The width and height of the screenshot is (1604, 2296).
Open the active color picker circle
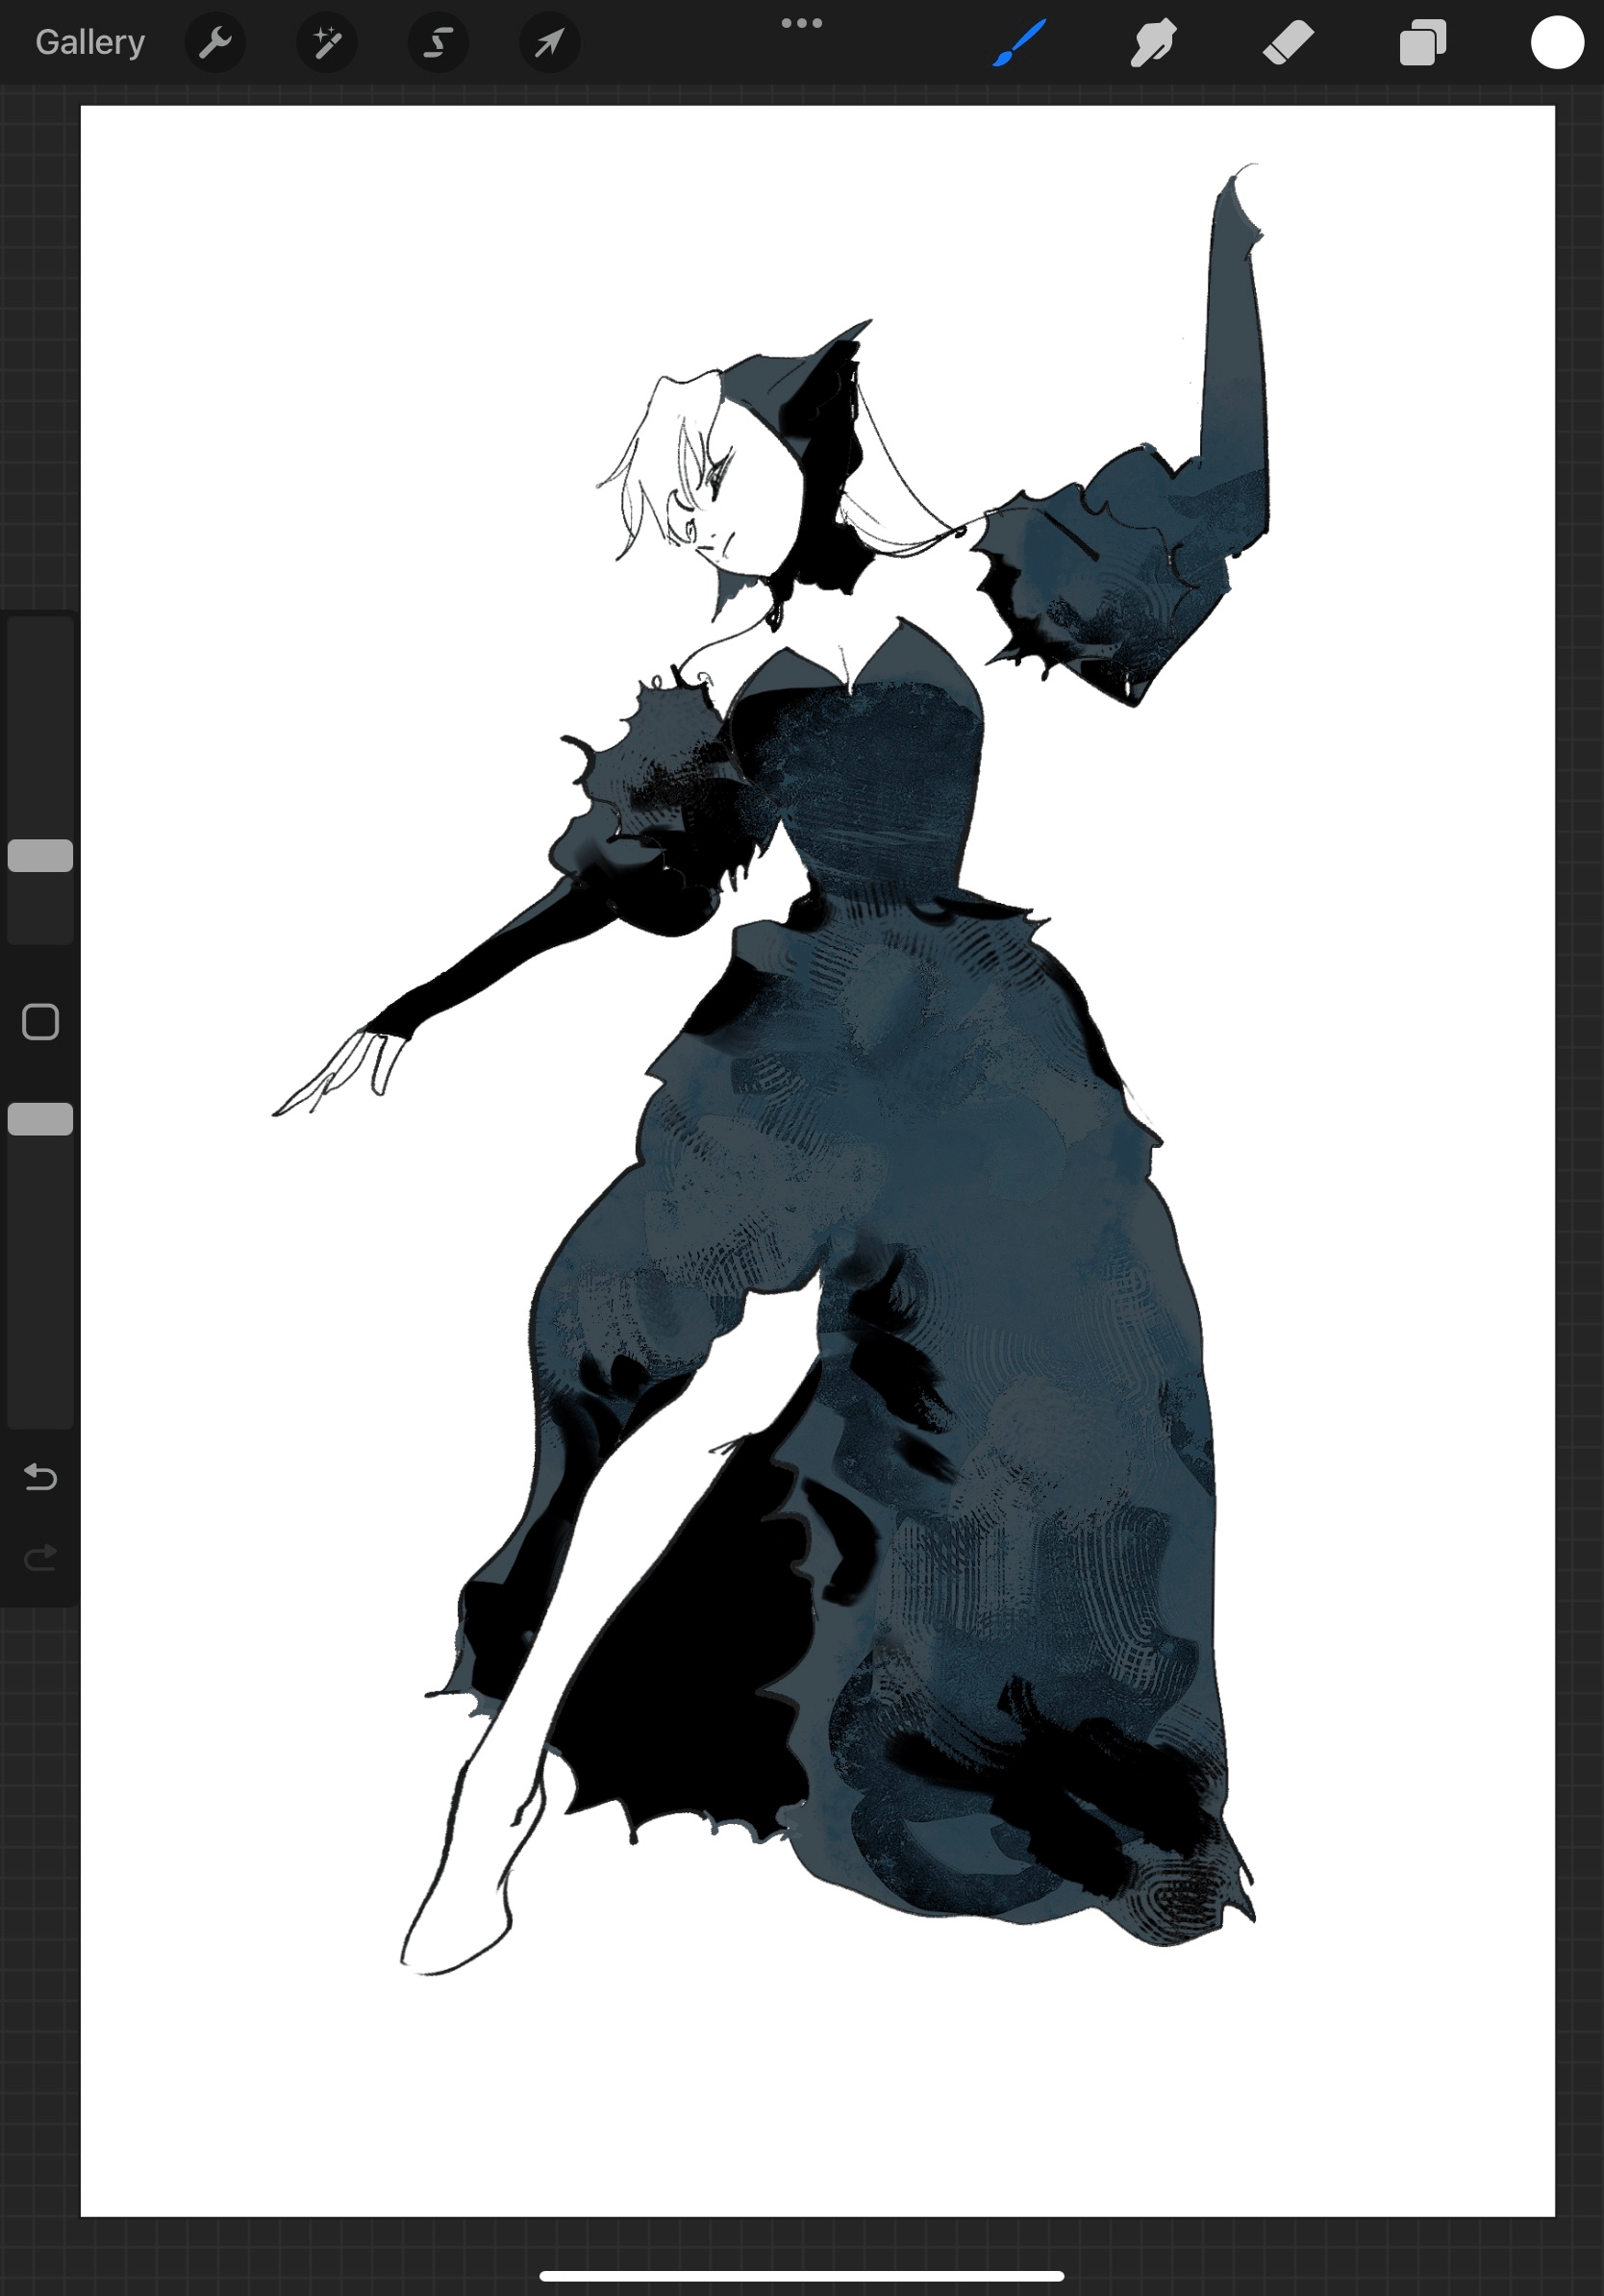[1557, 43]
